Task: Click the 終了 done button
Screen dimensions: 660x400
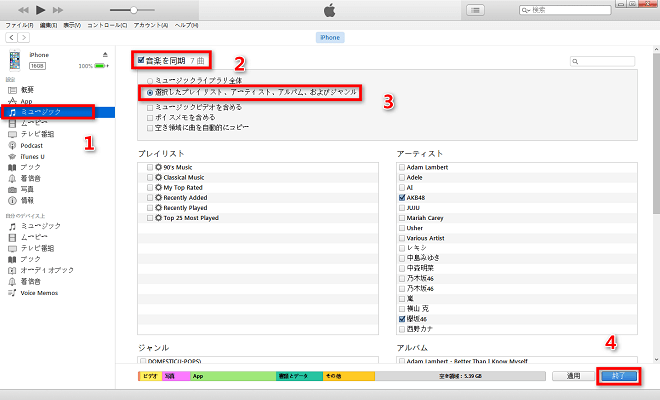Action: pos(619,376)
